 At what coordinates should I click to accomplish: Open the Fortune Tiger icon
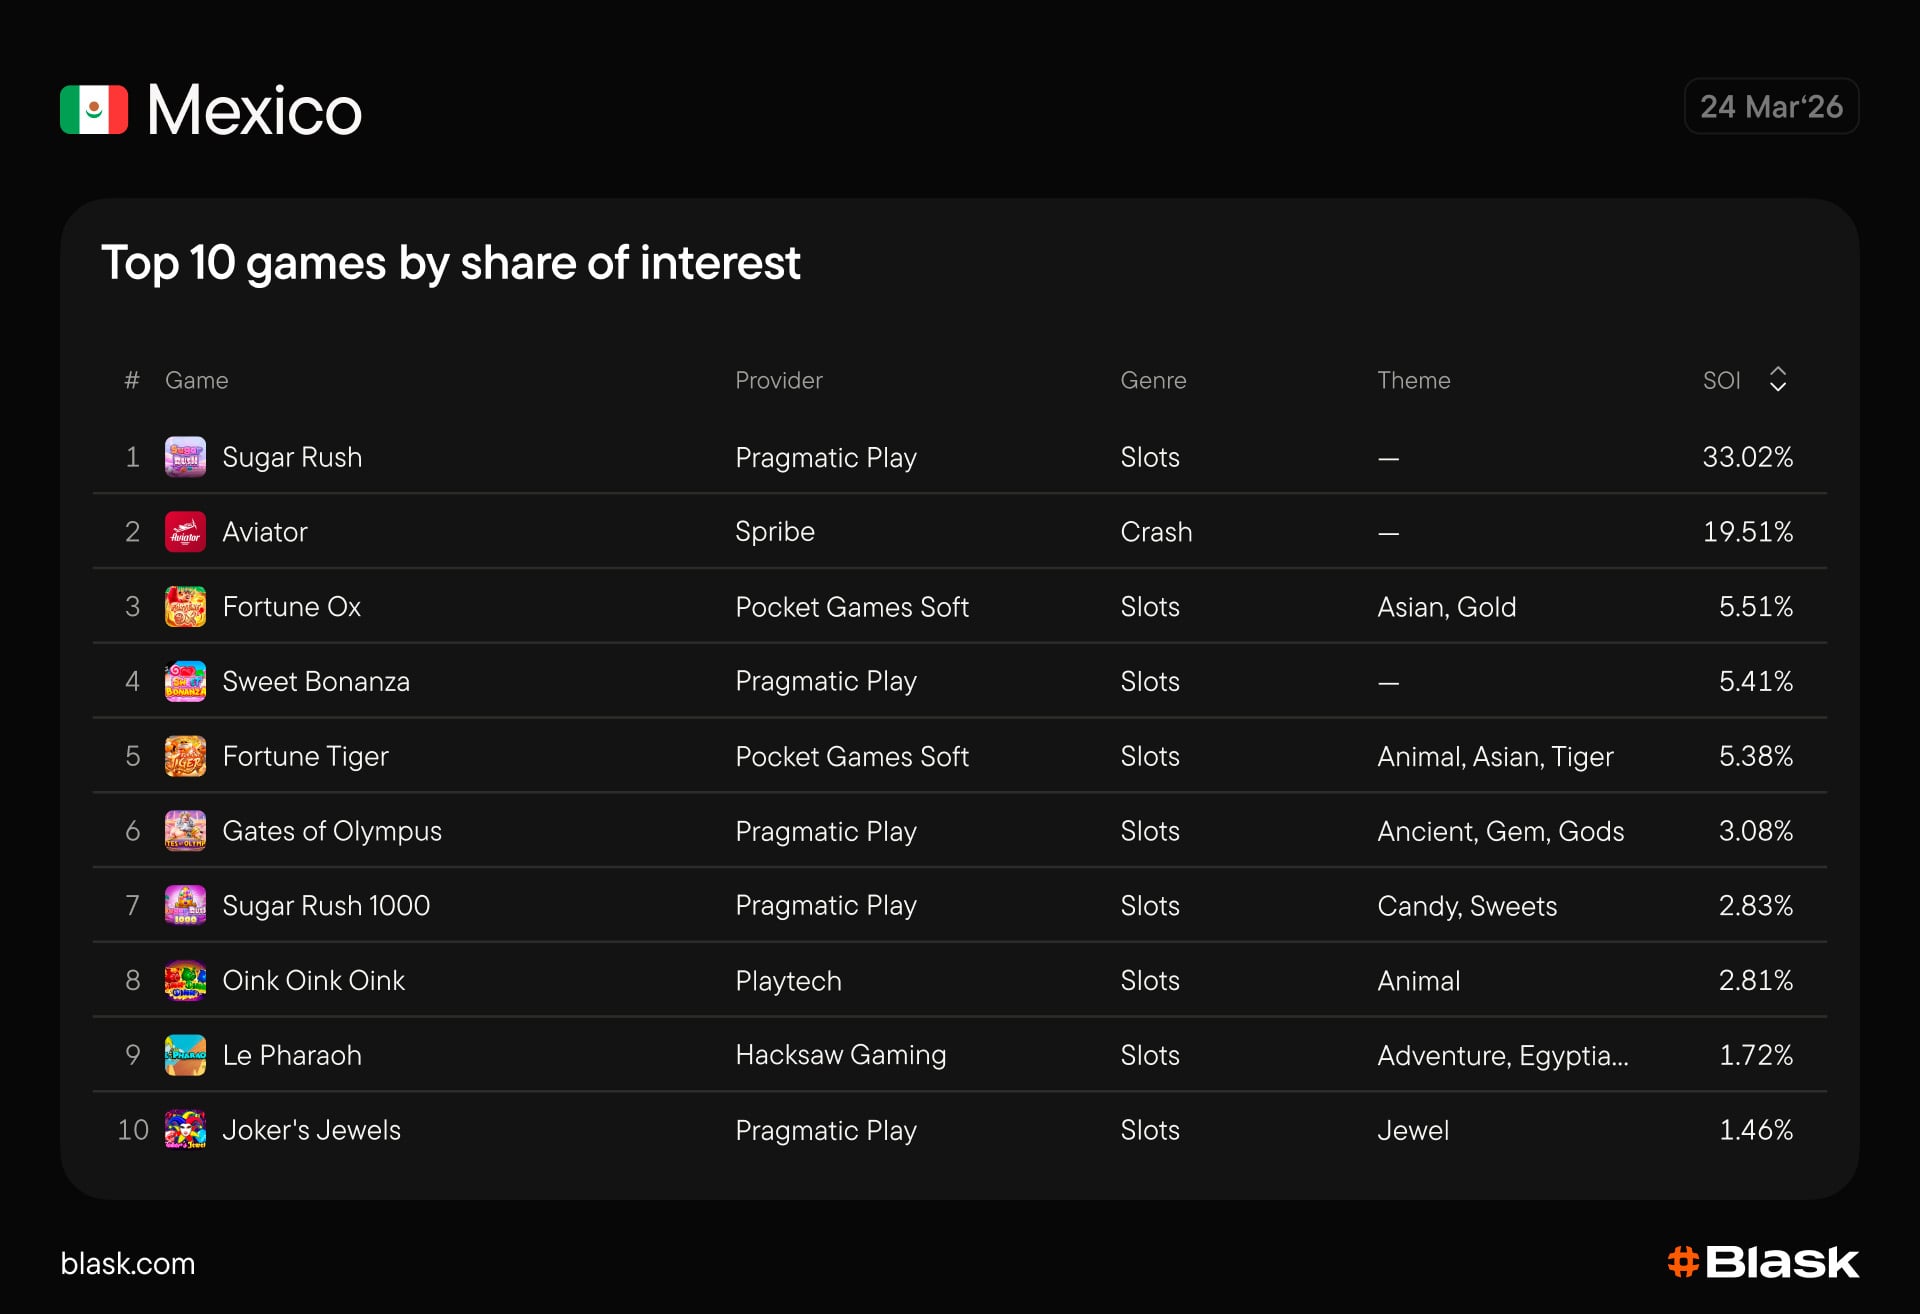[185, 756]
